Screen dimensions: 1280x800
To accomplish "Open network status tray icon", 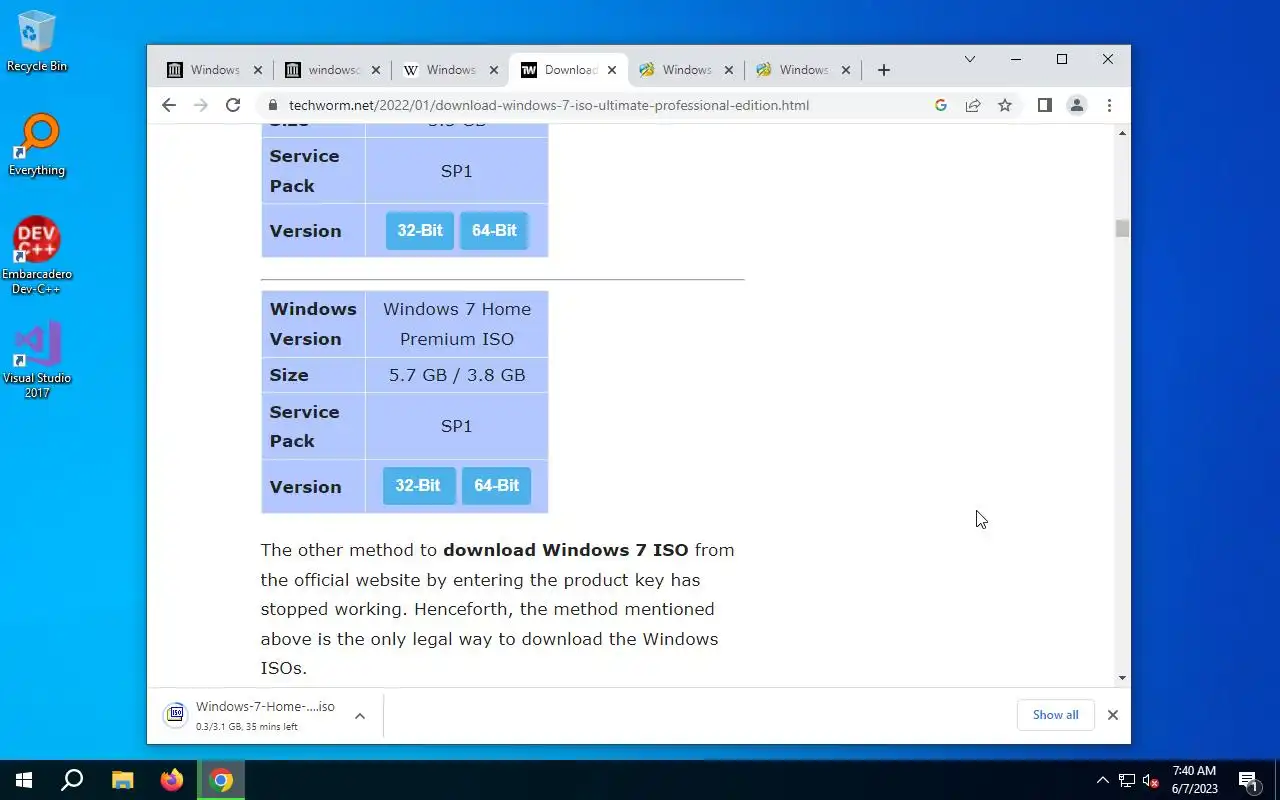I will pyautogui.click(x=1127, y=781).
